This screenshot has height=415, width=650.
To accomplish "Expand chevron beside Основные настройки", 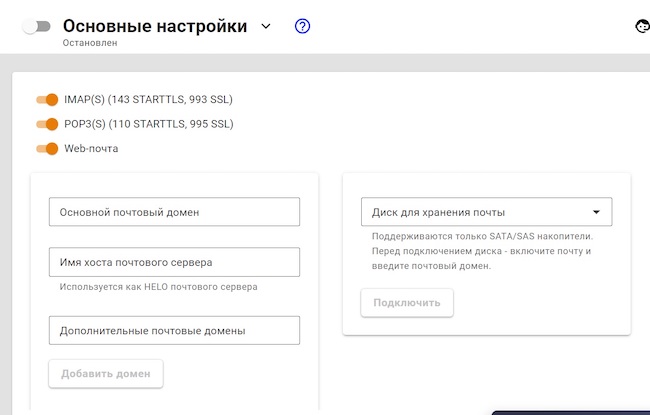I will [x=266, y=27].
